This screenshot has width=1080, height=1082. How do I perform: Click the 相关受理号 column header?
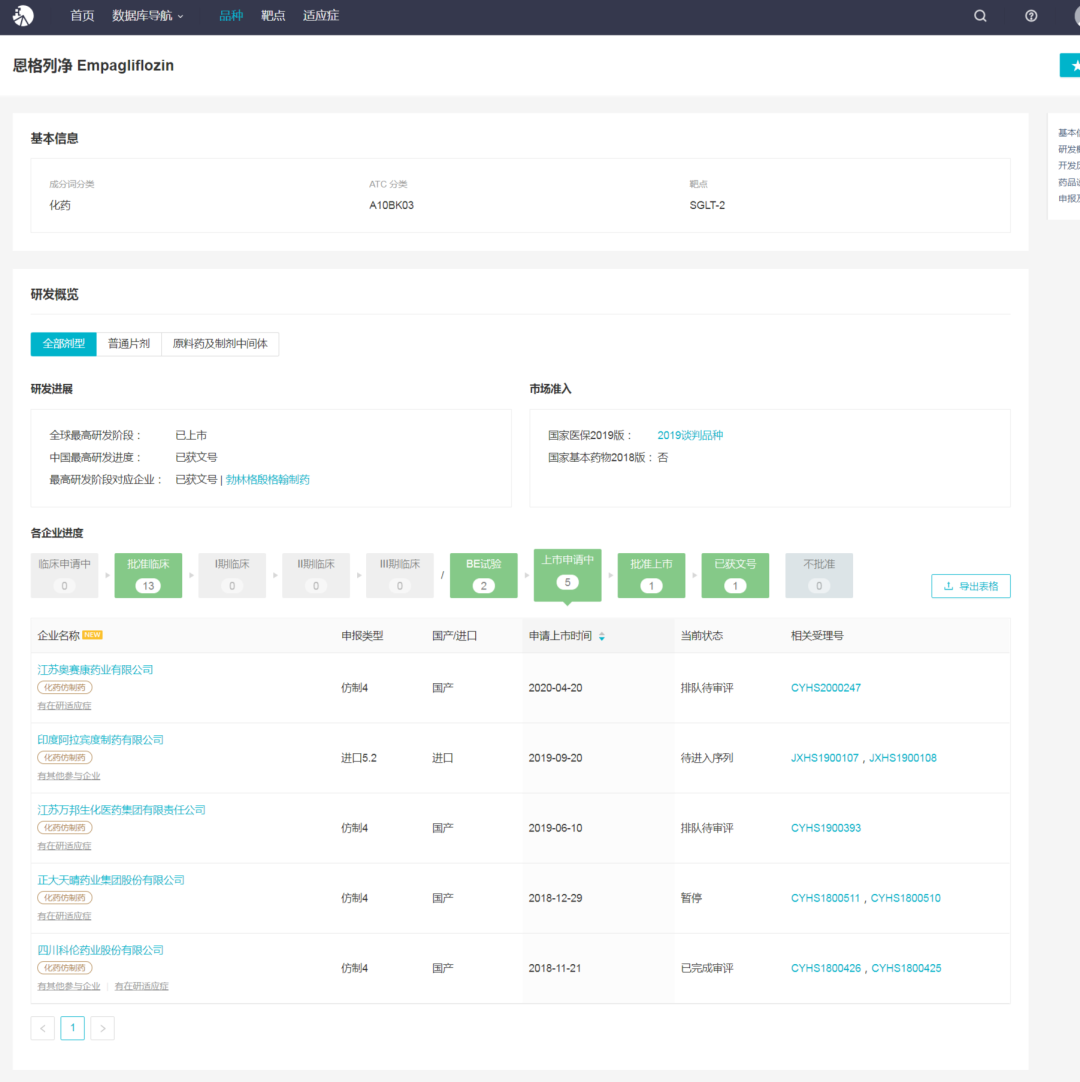[x=817, y=636]
